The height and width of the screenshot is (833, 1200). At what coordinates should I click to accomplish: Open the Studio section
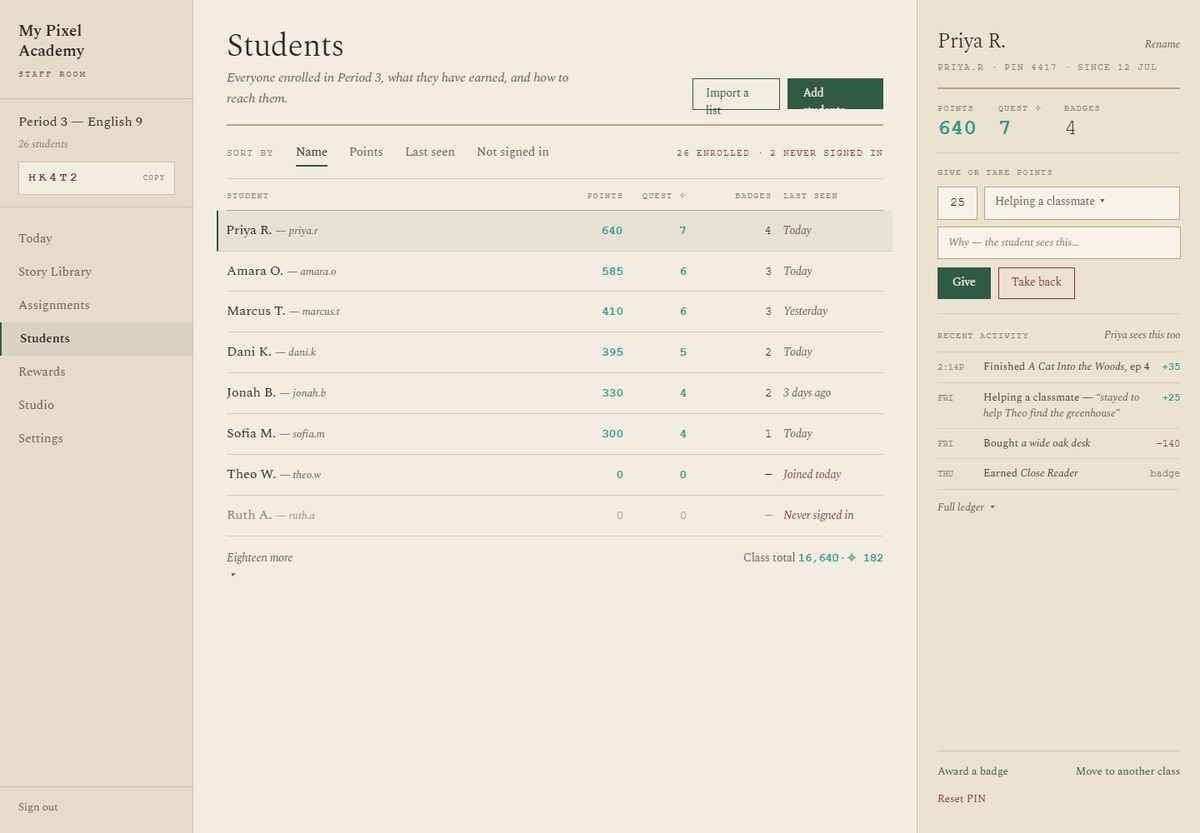click(x=96, y=405)
